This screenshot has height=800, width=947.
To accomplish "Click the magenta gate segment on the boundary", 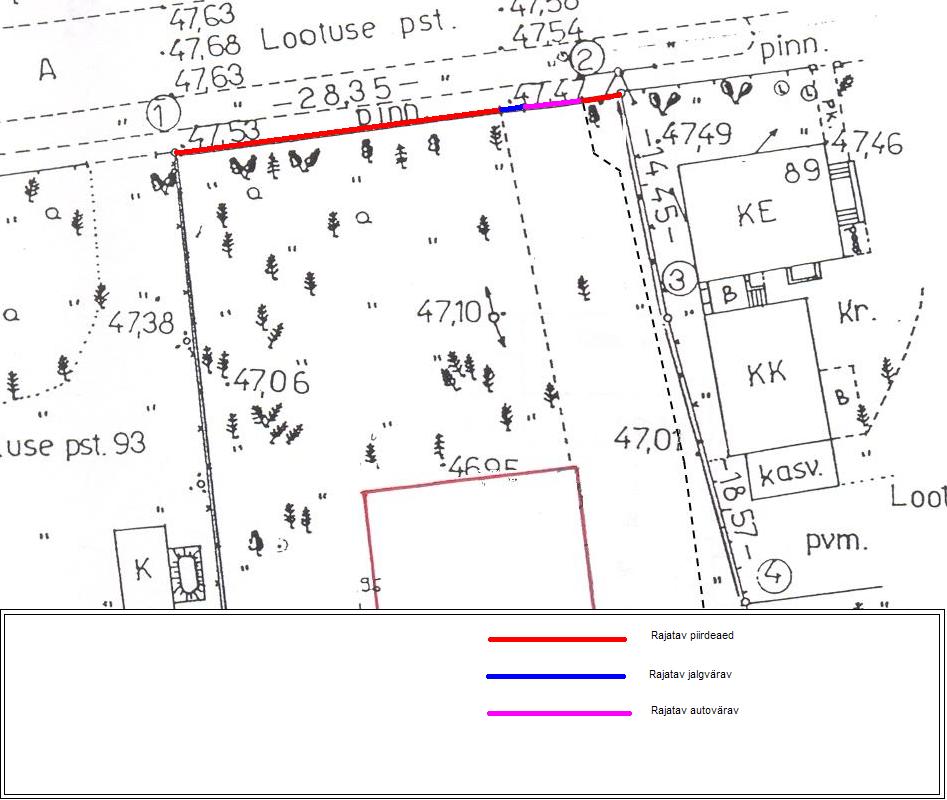I will tap(552, 103).
